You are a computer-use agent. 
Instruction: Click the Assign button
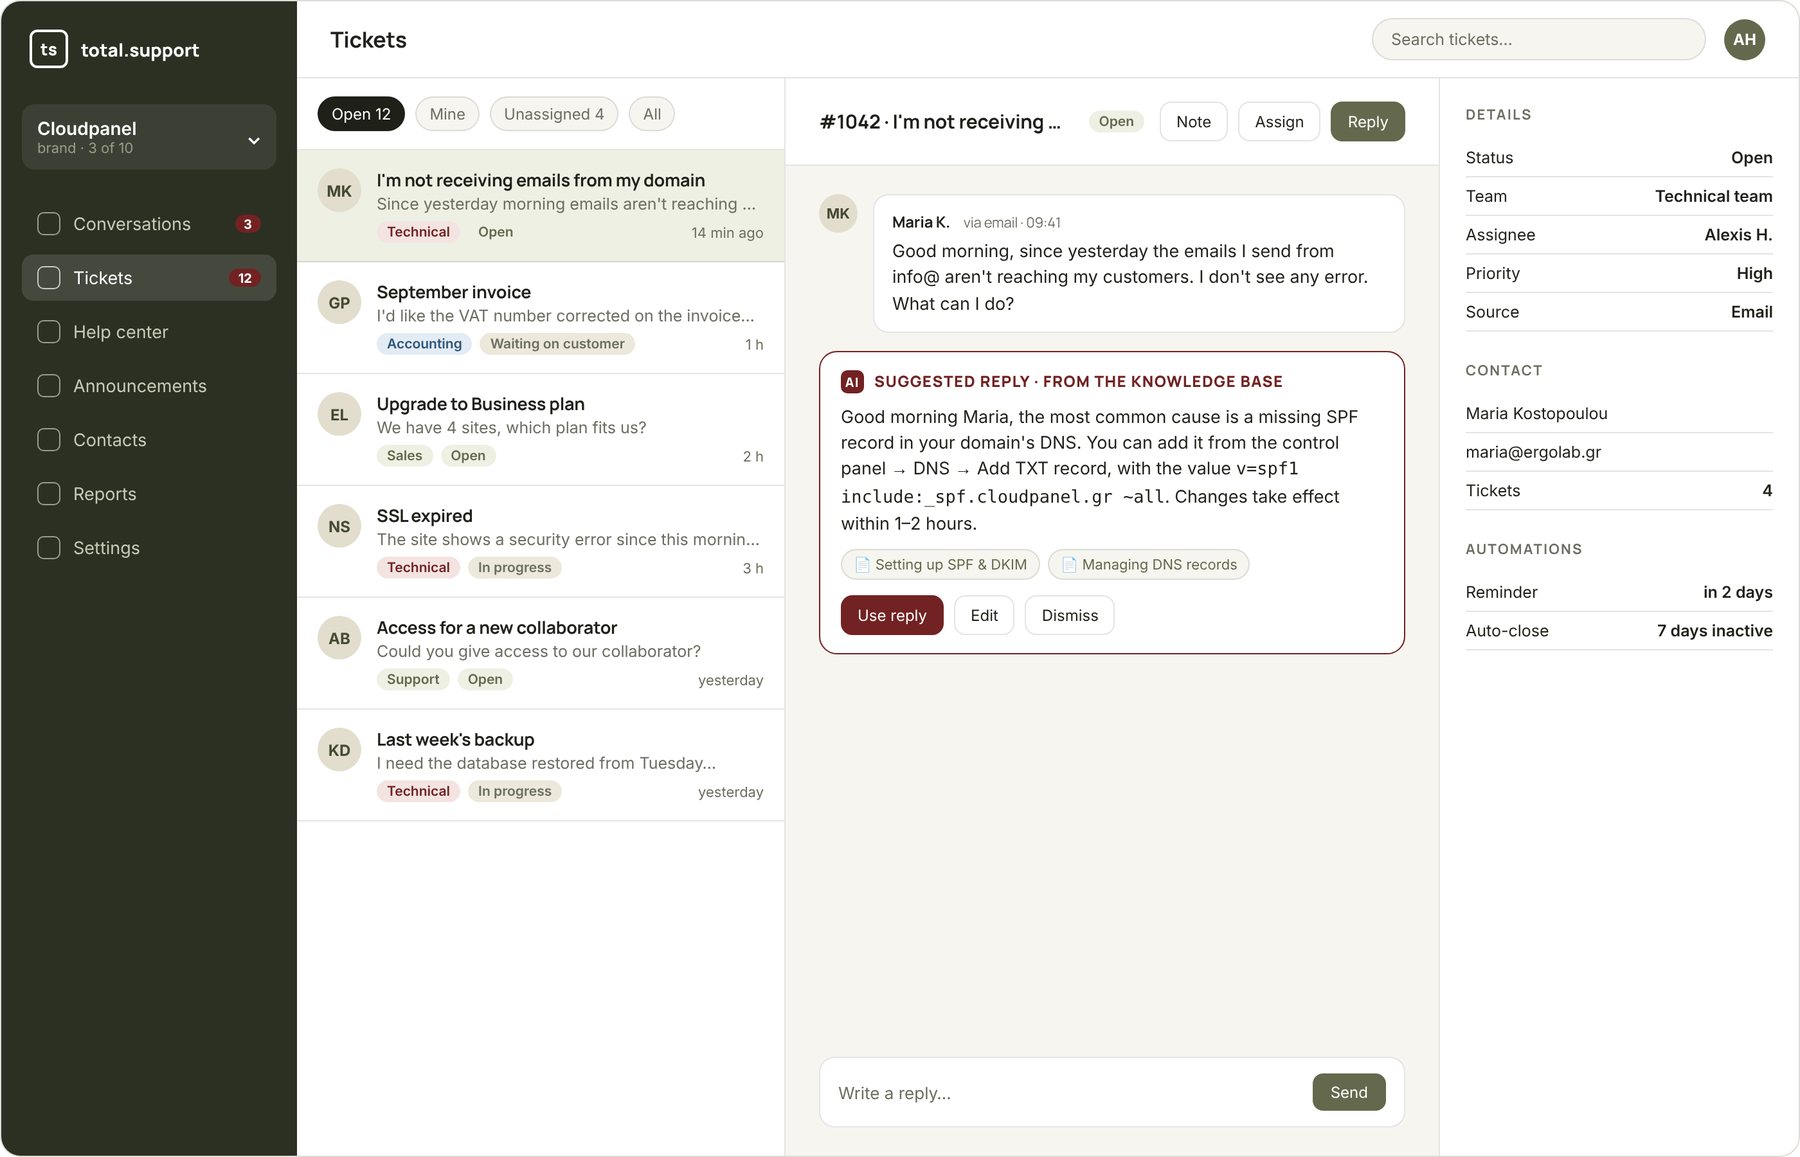1279,122
